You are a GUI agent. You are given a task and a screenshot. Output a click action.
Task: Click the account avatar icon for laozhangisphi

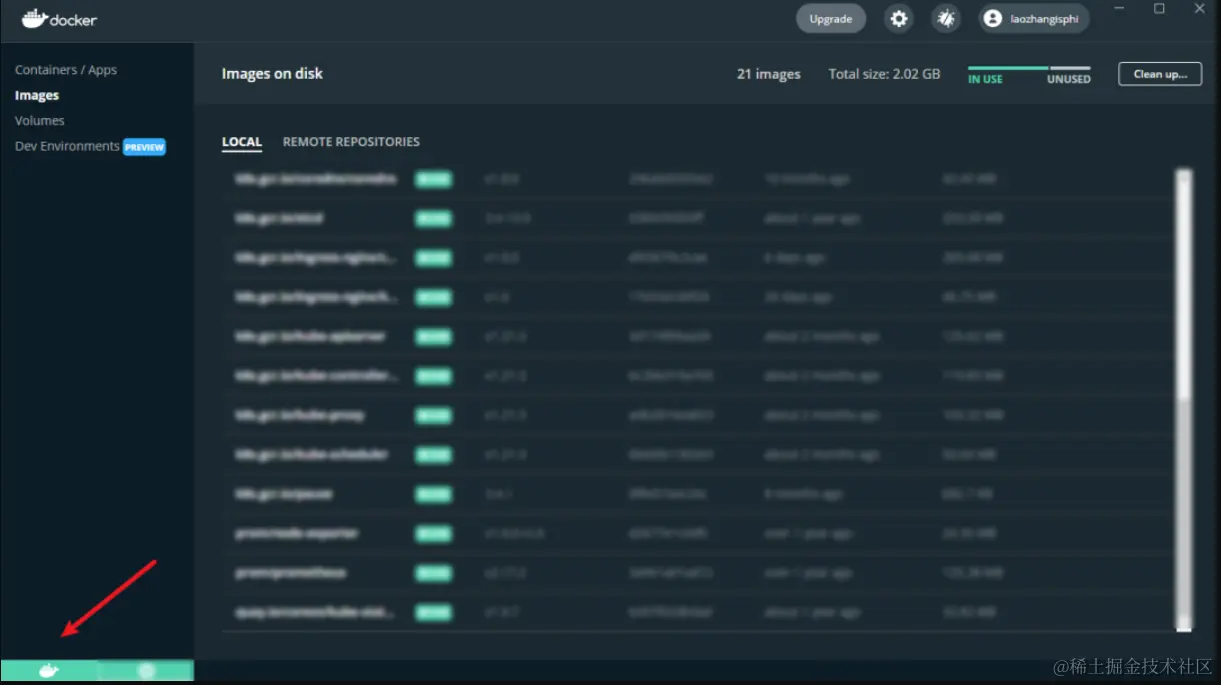992,18
